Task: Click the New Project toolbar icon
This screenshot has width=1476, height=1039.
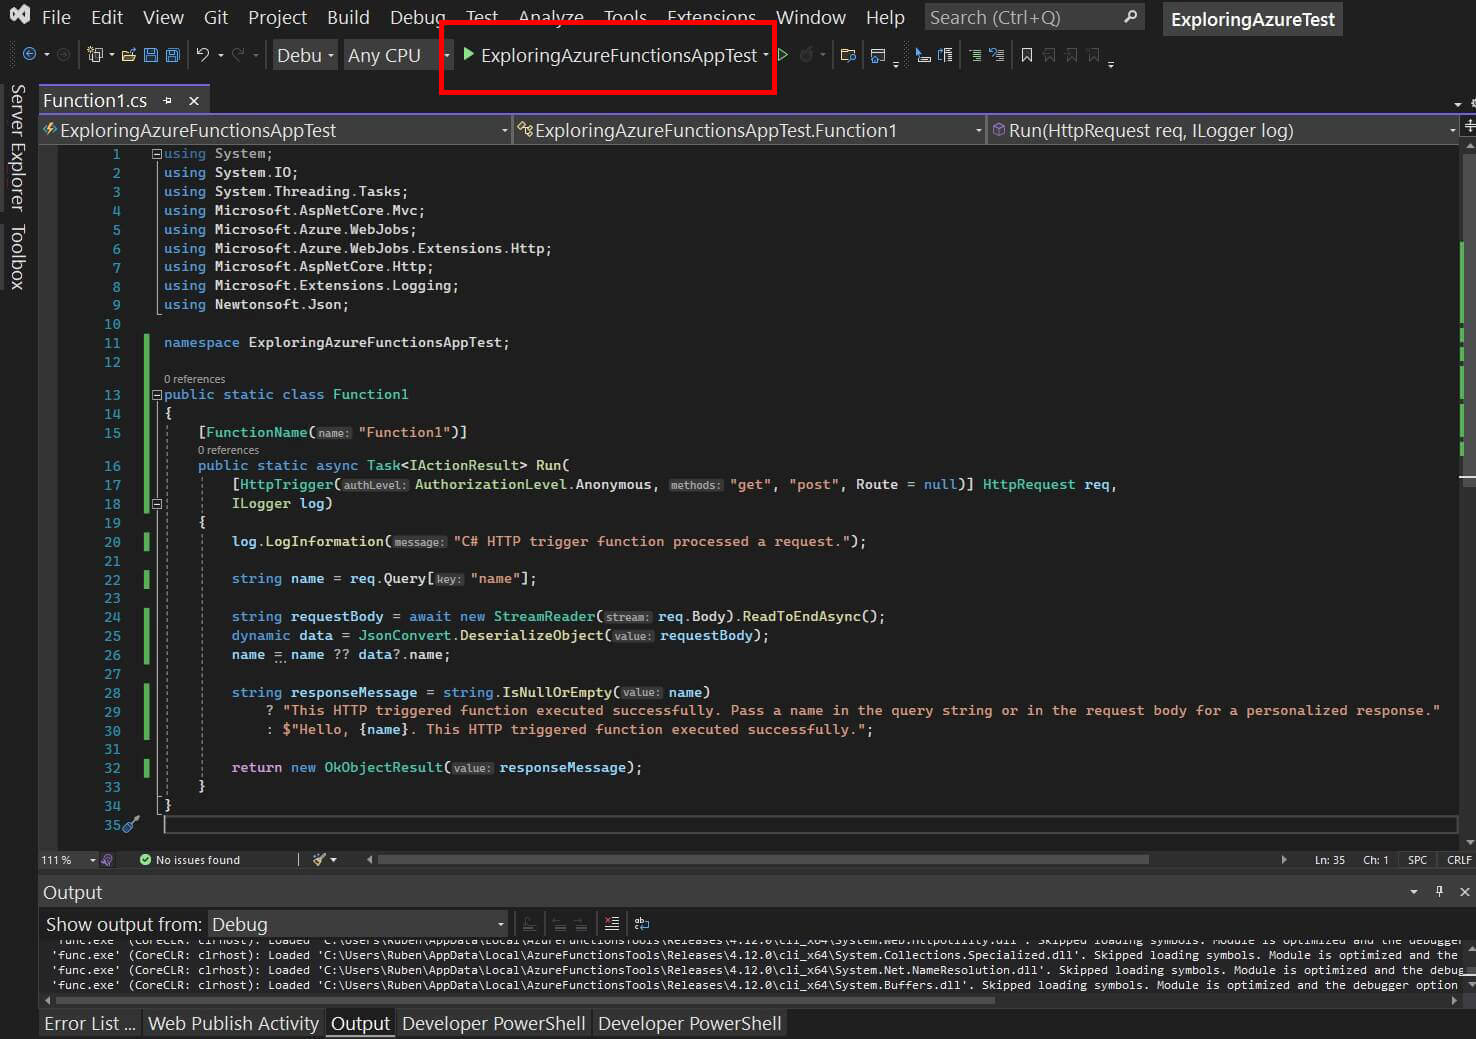Action: [x=95, y=54]
